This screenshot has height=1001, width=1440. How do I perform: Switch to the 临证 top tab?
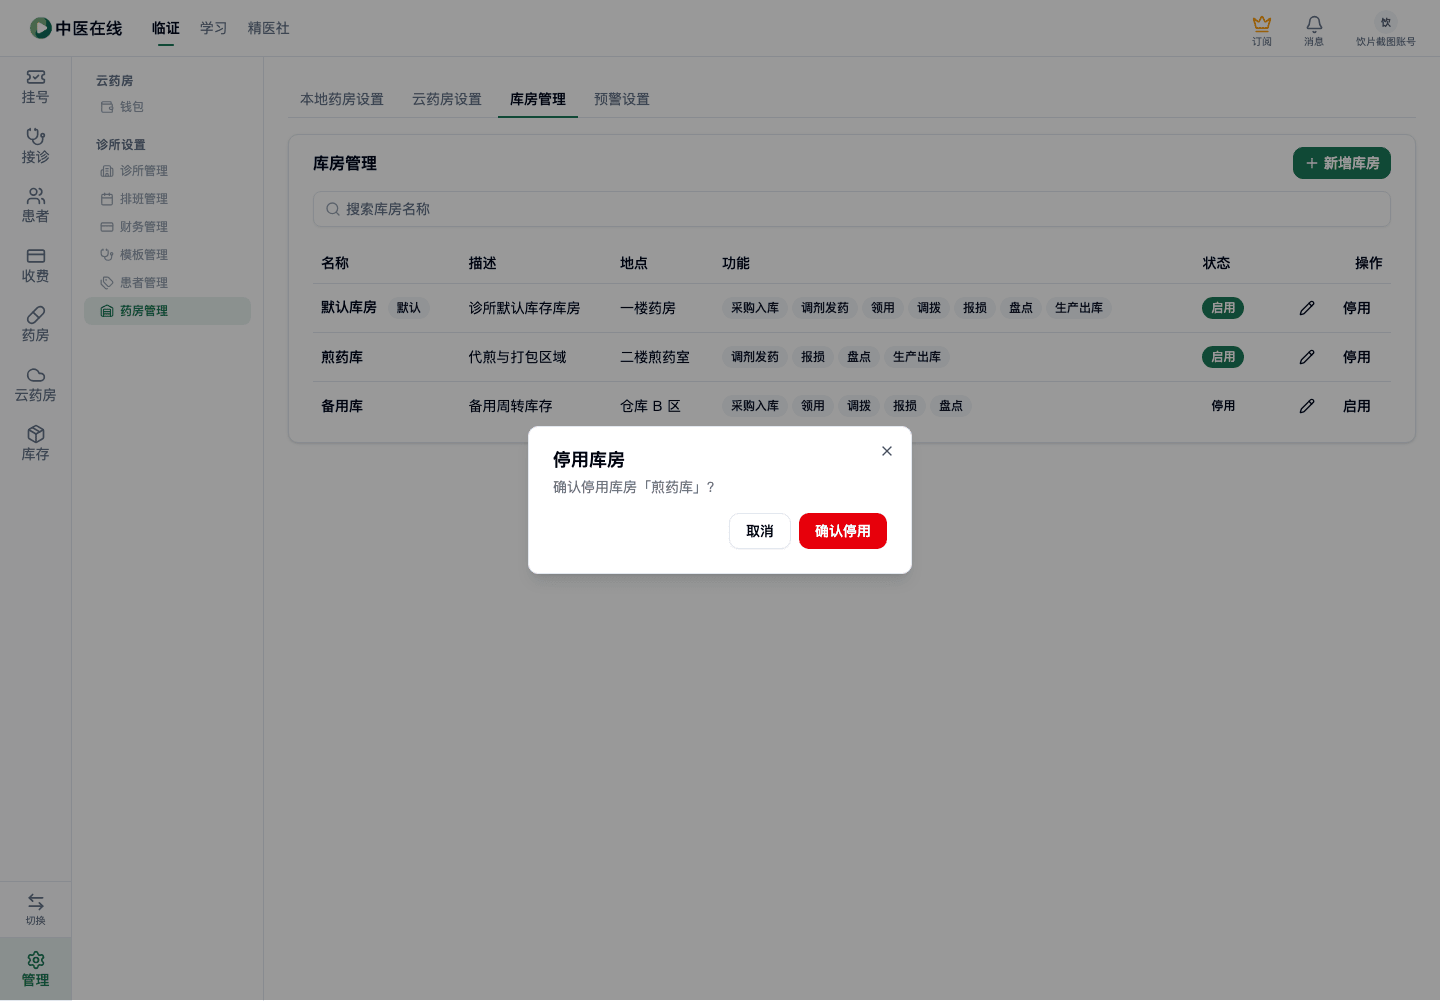[166, 28]
